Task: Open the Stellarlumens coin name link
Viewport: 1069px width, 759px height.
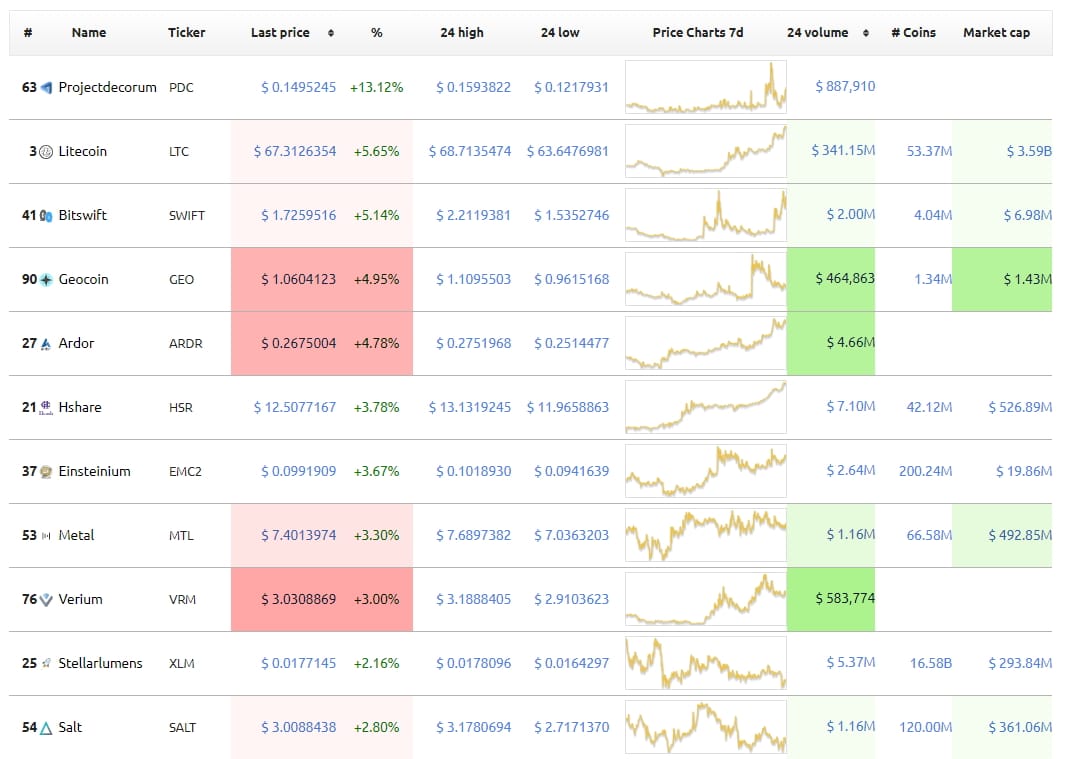Action: pyautogui.click(x=100, y=663)
